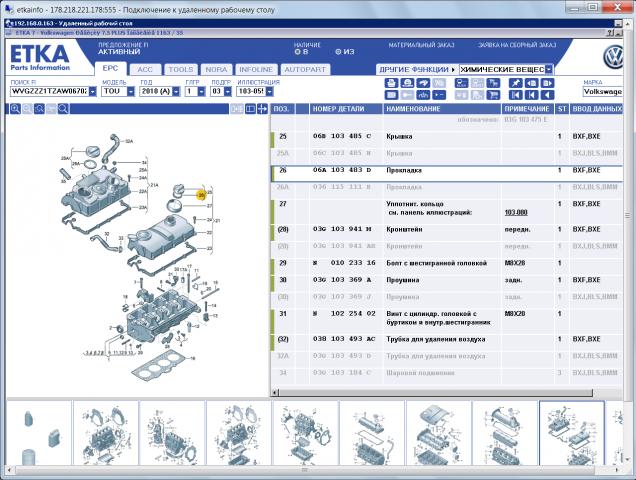
Task: Expand the ДРУГИЕ ФУНКЦИИ menu
Action: click(x=417, y=69)
